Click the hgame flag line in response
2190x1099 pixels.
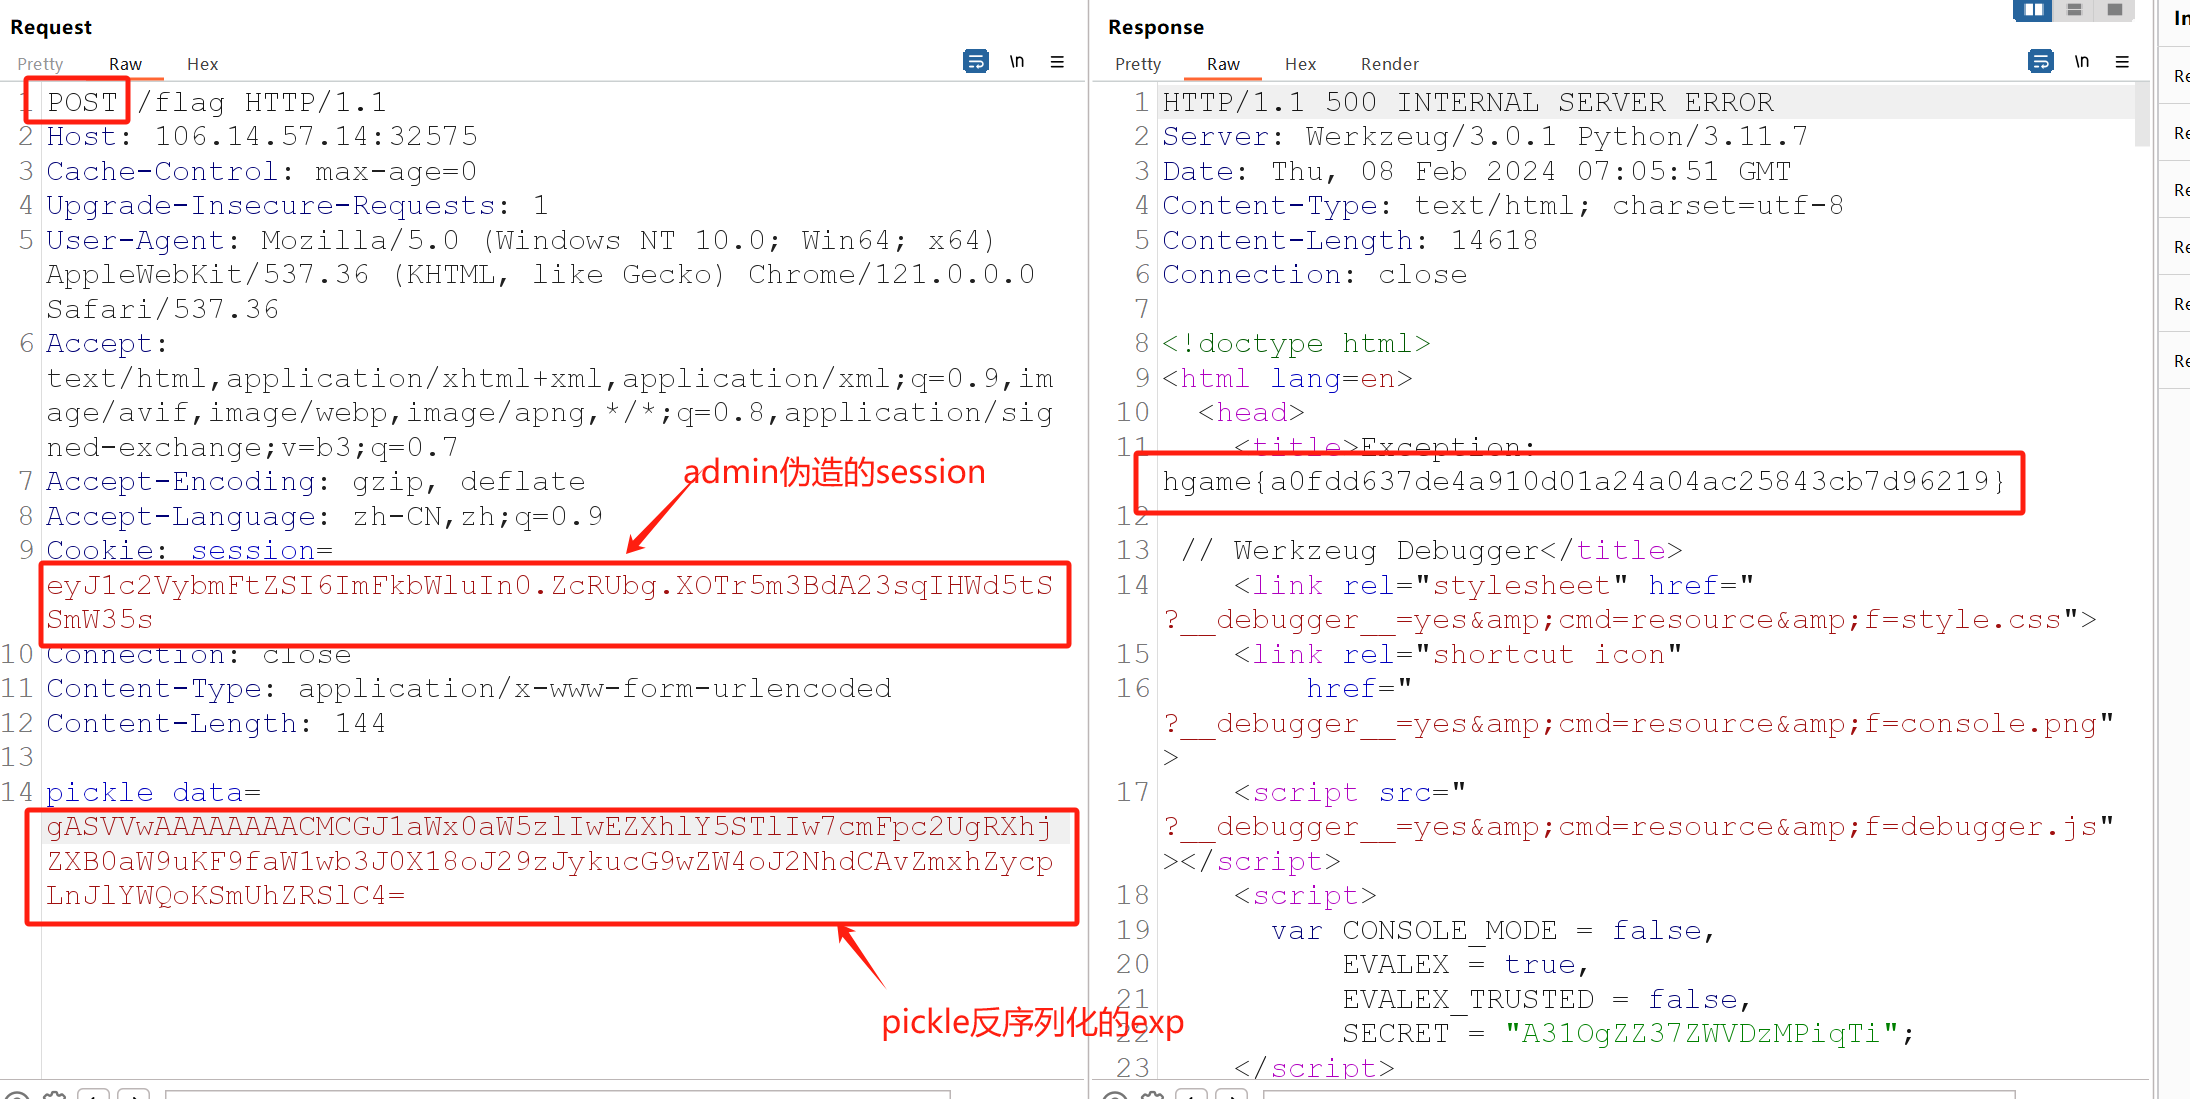[x=1582, y=482]
